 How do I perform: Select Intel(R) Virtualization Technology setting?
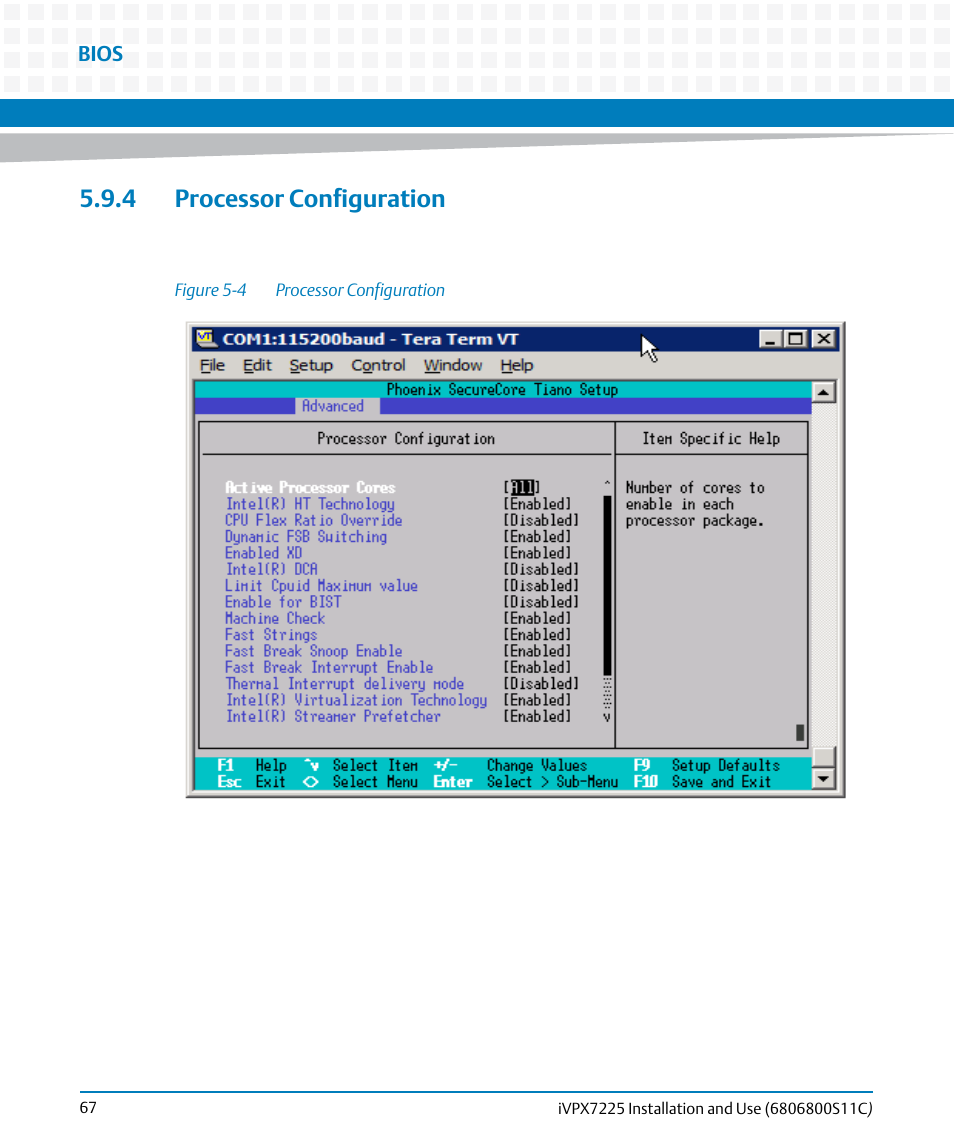coord(356,700)
